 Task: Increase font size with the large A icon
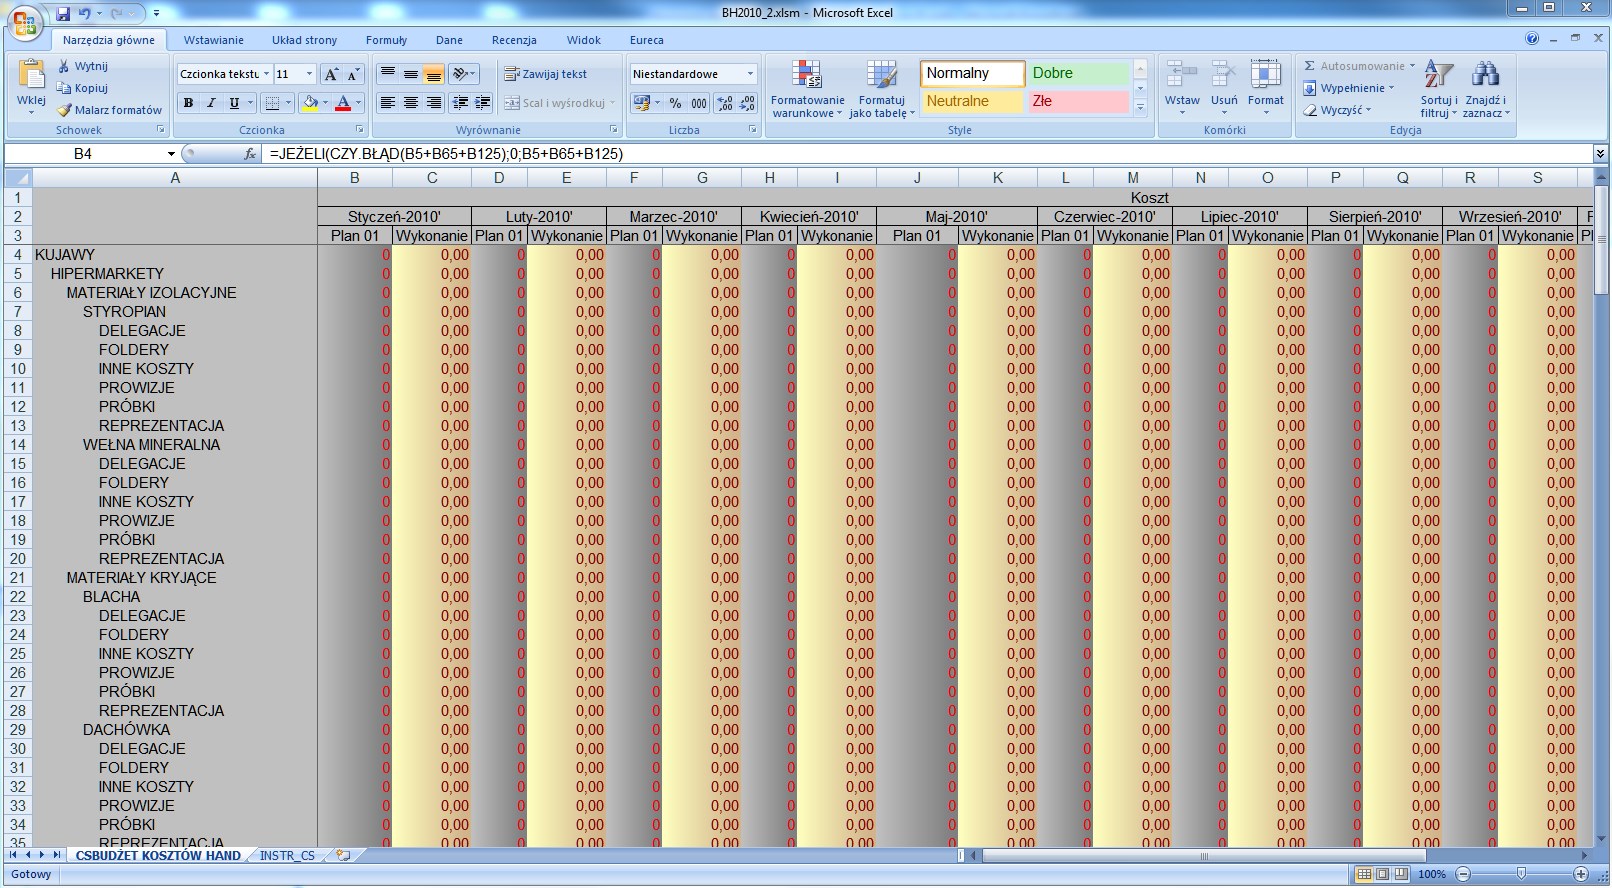tap(331, 74)
